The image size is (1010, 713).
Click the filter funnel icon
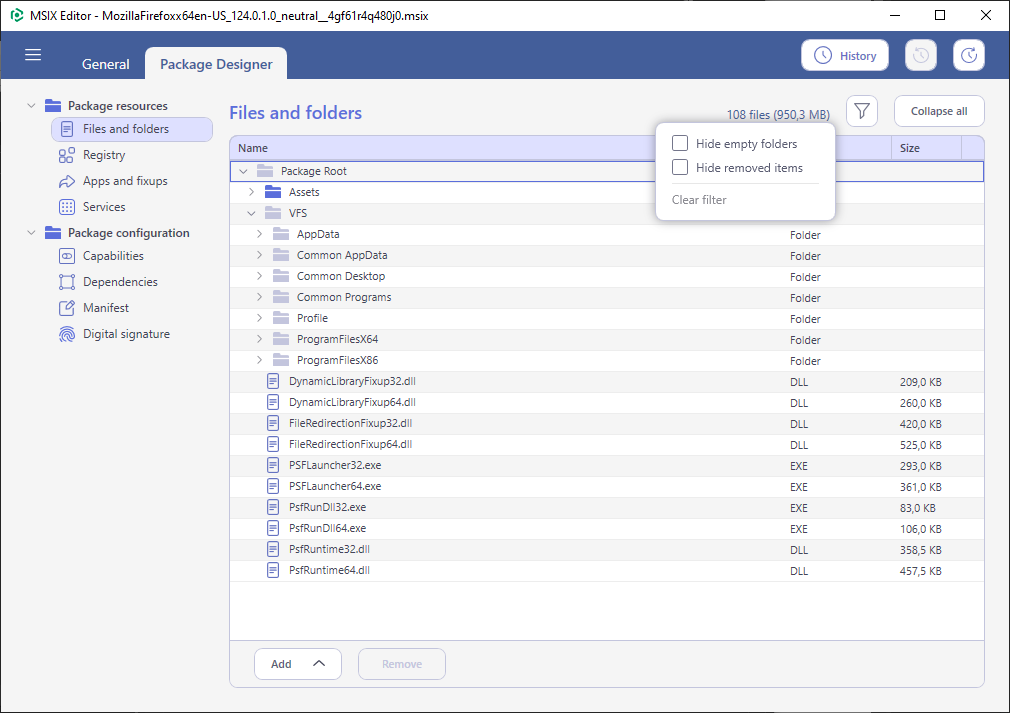click(x=862, y=111)
